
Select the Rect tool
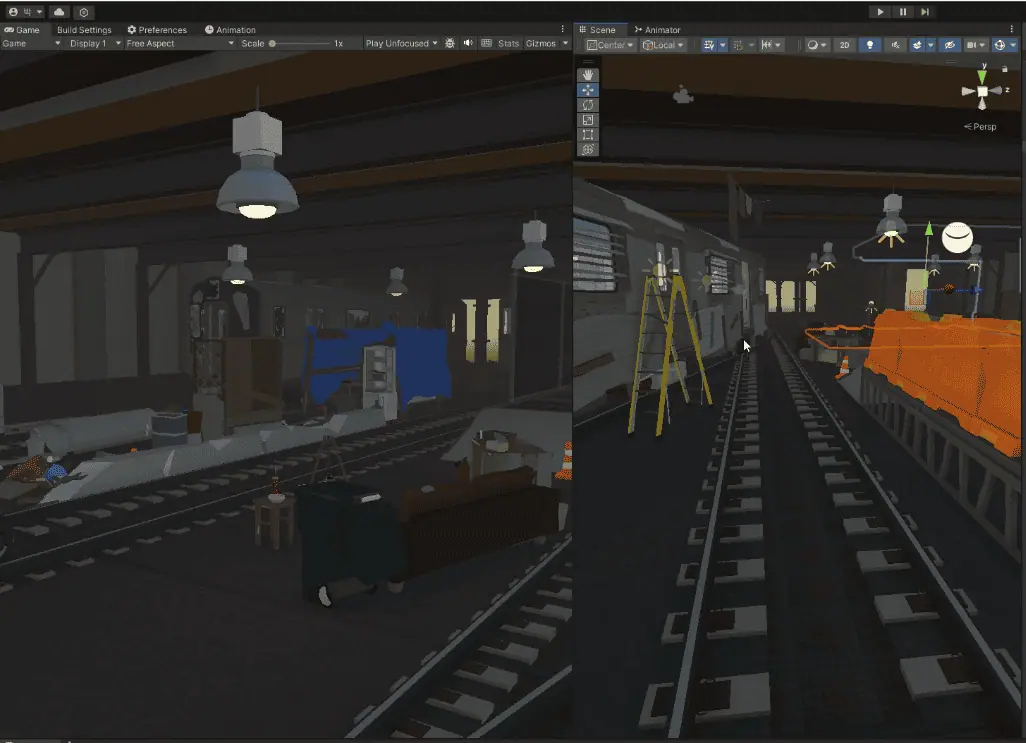[x=588, y=135]
